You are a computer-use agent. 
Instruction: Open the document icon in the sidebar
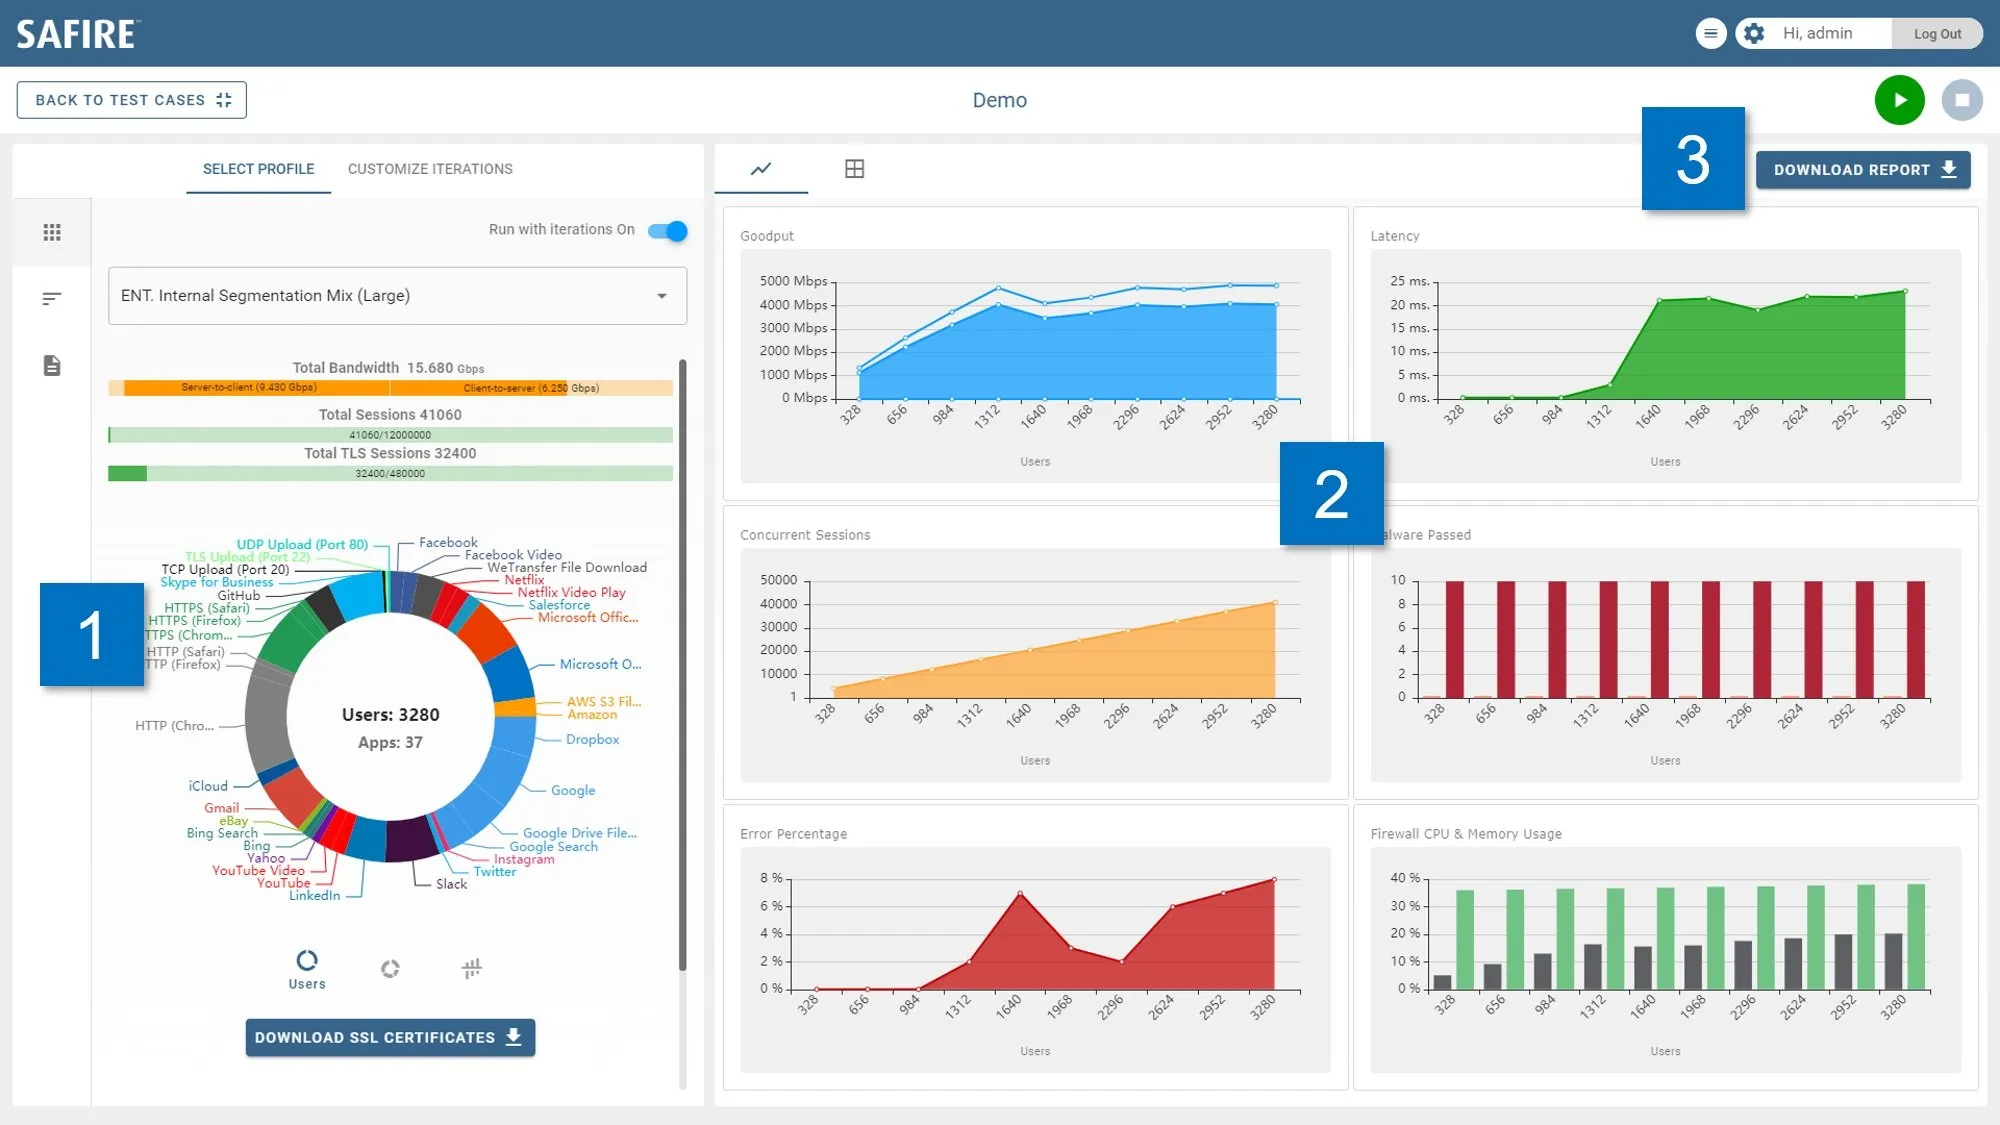click(52, 365)
